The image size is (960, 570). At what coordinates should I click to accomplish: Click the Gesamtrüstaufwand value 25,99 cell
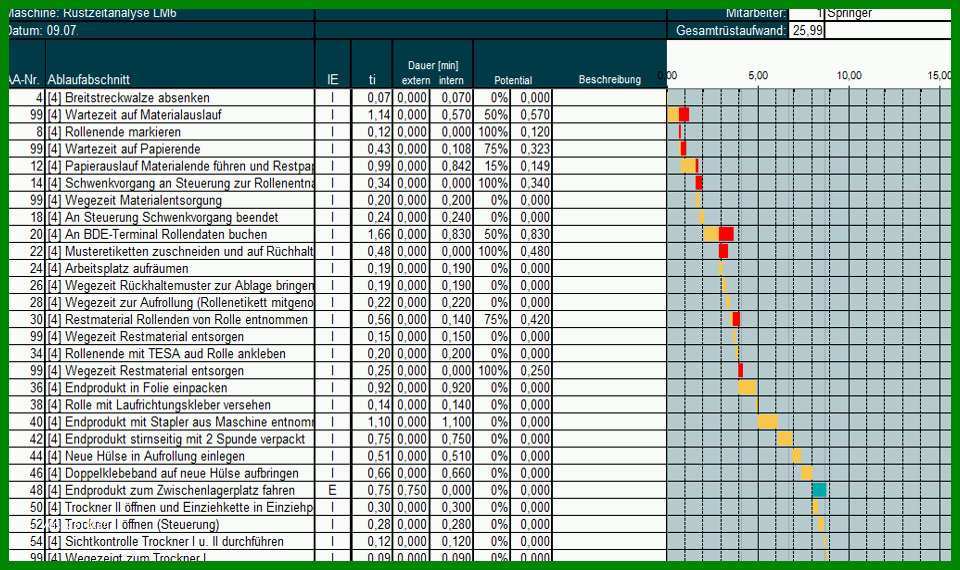[806, 30]
